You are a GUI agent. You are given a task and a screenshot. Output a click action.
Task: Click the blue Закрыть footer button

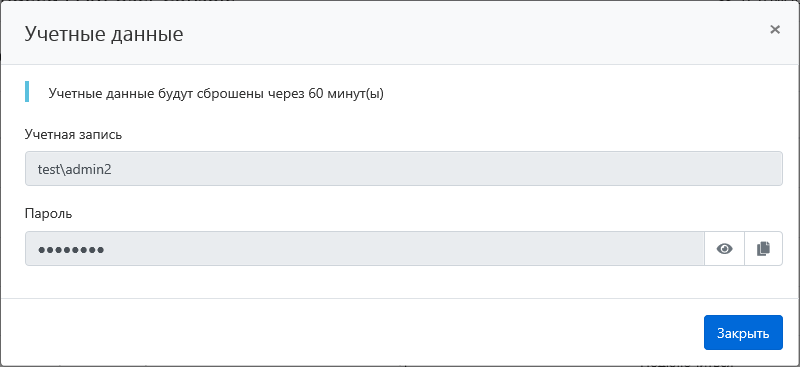743,333
